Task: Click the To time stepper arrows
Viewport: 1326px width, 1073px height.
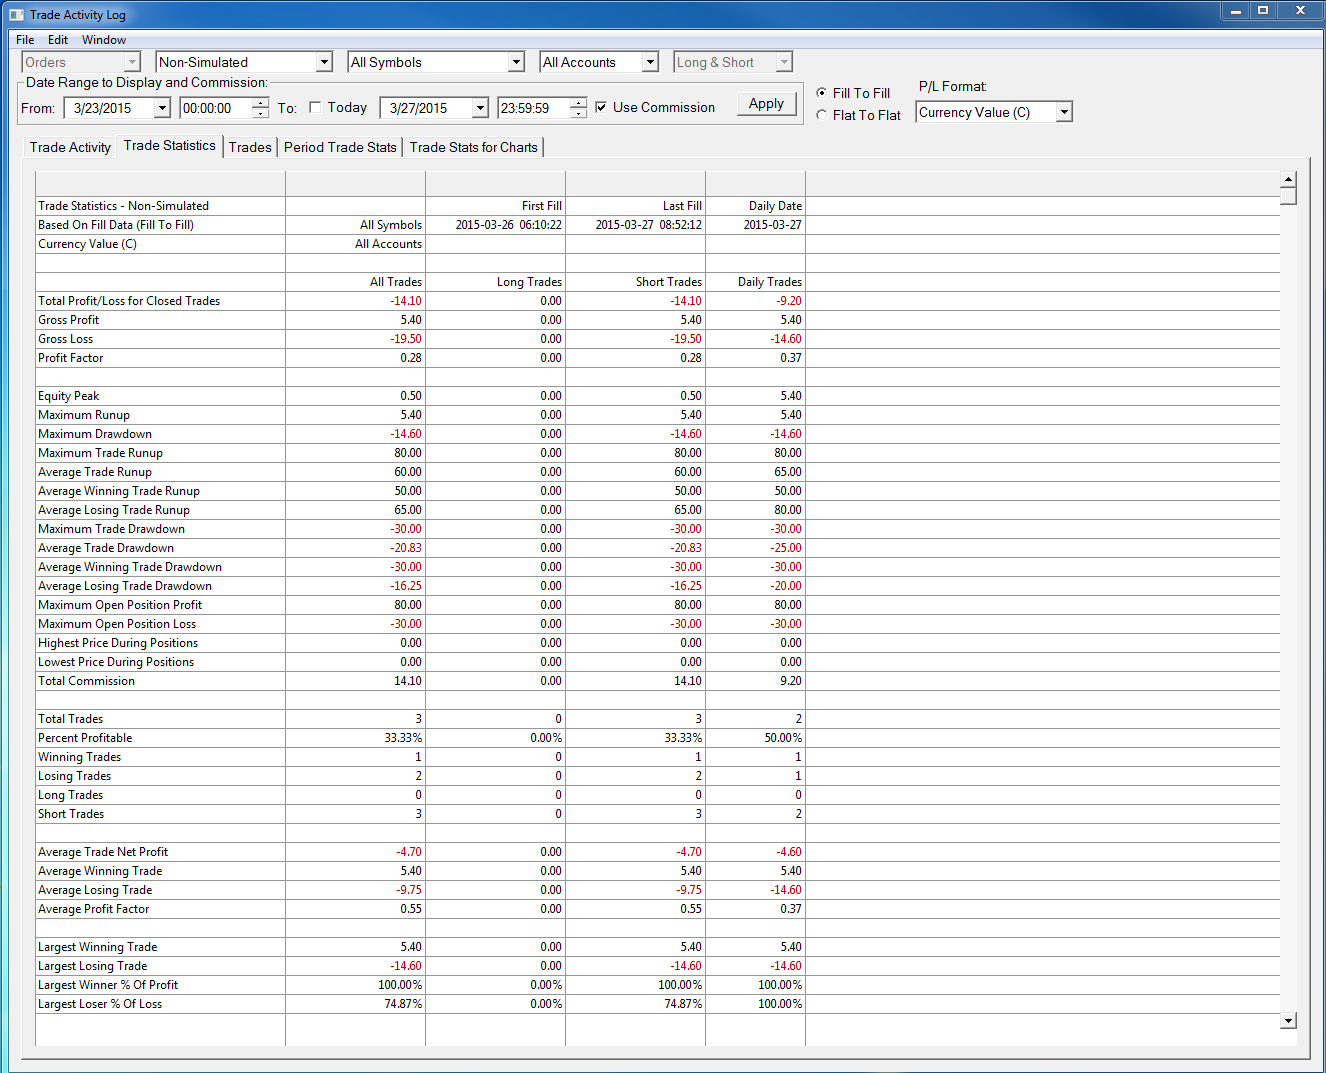Action: pyautogui.click(x=579, y=108)
